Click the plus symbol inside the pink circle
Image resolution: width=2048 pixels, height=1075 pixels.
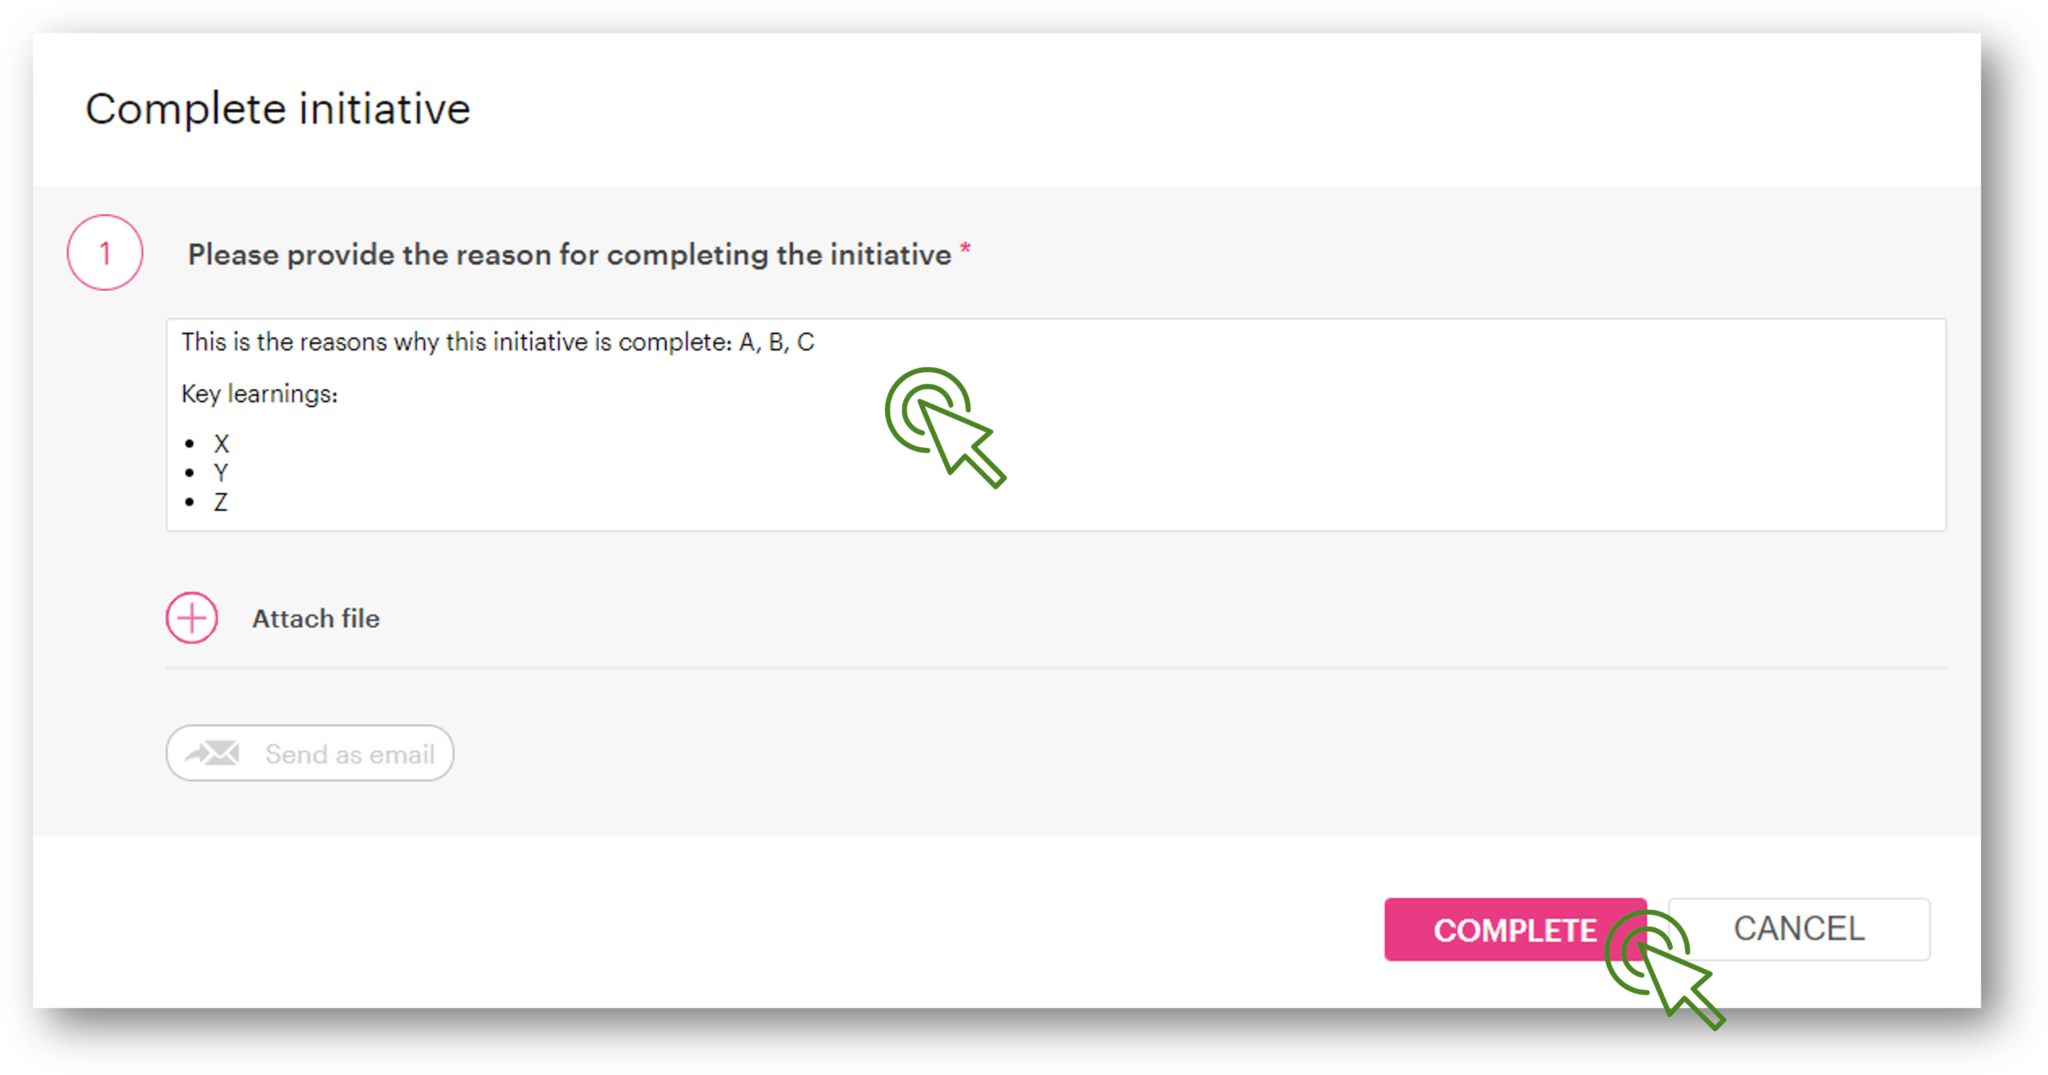tap(191, 618)
